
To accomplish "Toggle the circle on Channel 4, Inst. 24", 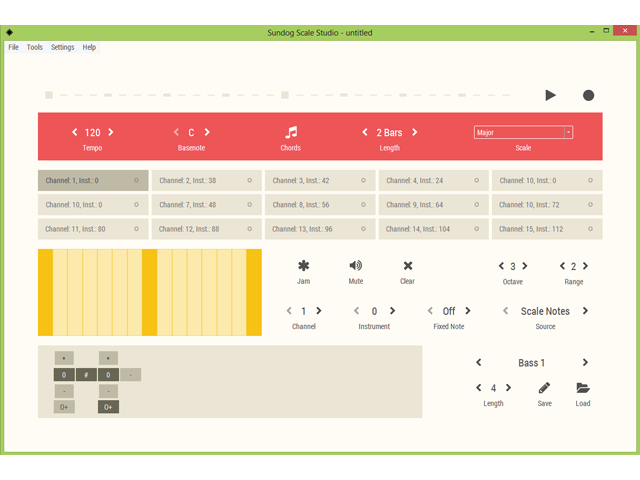I will pos(477,181).
